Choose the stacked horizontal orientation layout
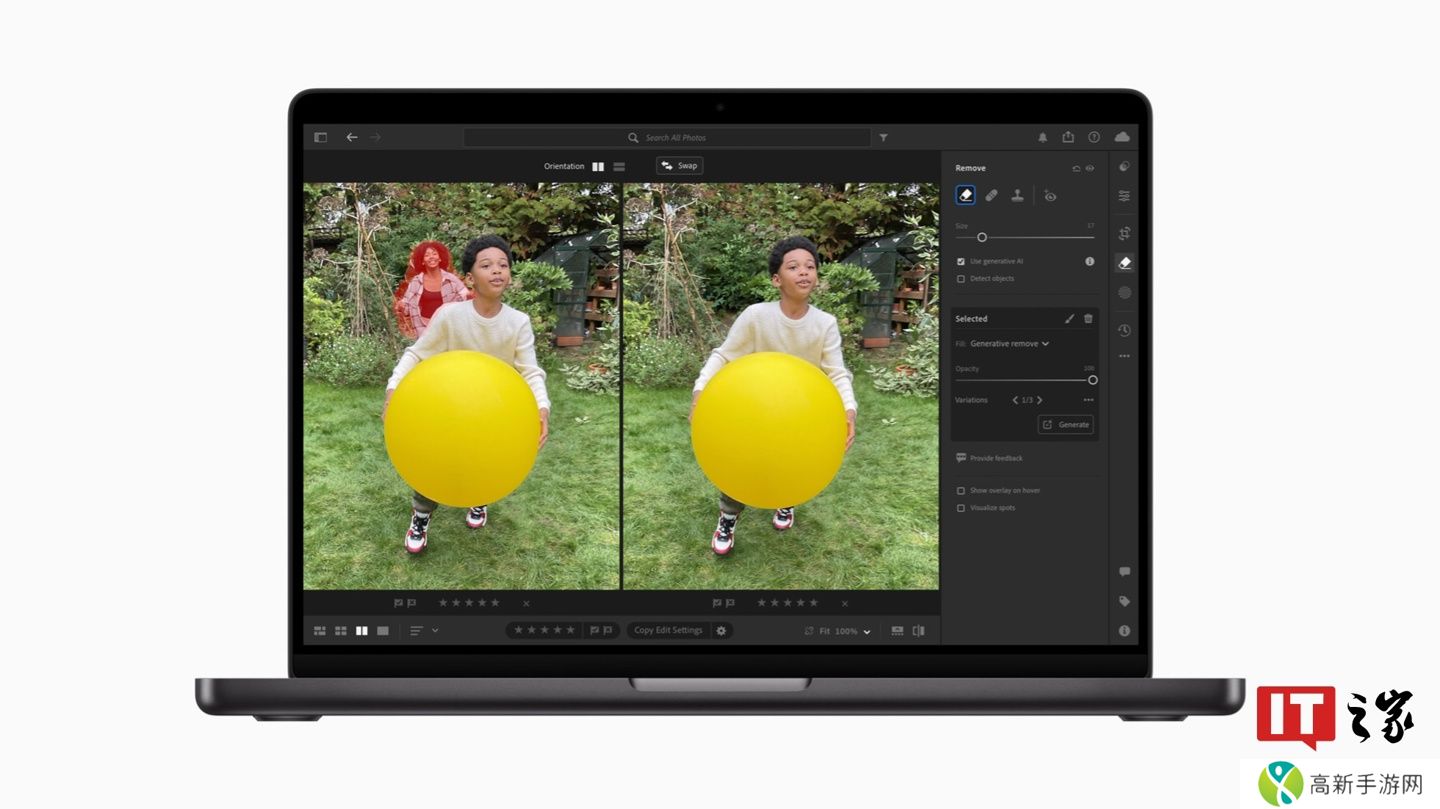The image size is (1440, 809). [619, 166]
